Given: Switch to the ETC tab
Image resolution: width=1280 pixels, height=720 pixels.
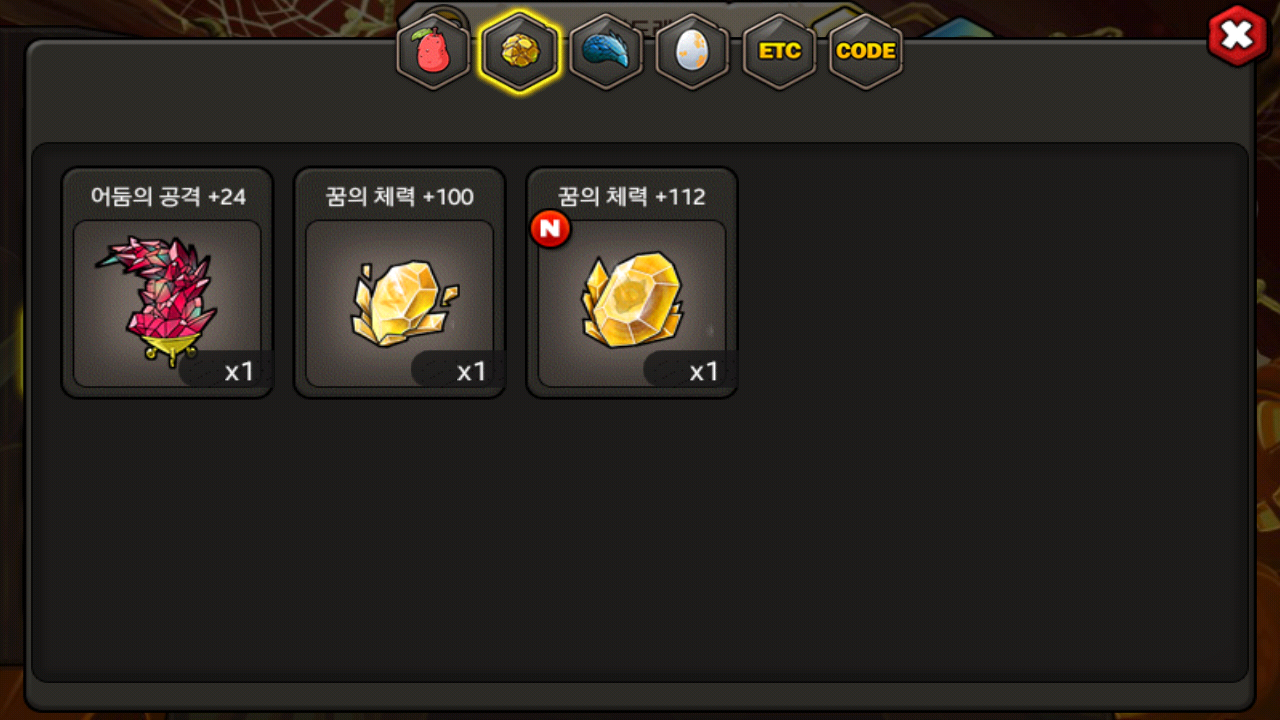Looking at the screenshot, I should click(x=779, y=51).
